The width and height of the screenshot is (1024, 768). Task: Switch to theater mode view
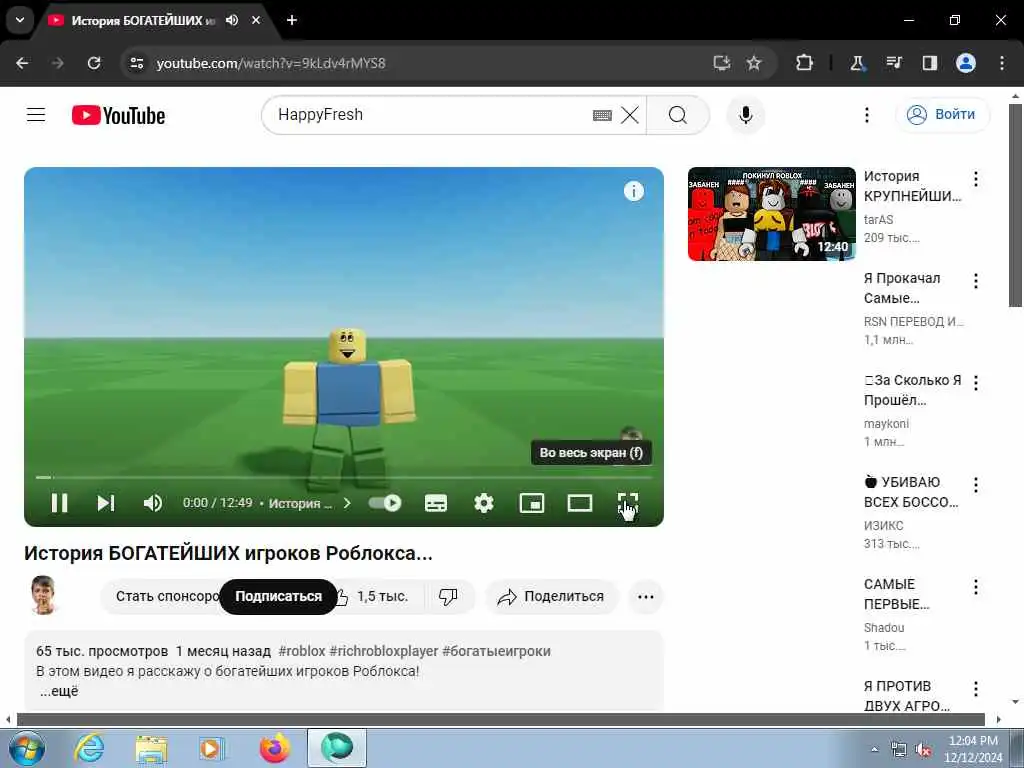580,503
